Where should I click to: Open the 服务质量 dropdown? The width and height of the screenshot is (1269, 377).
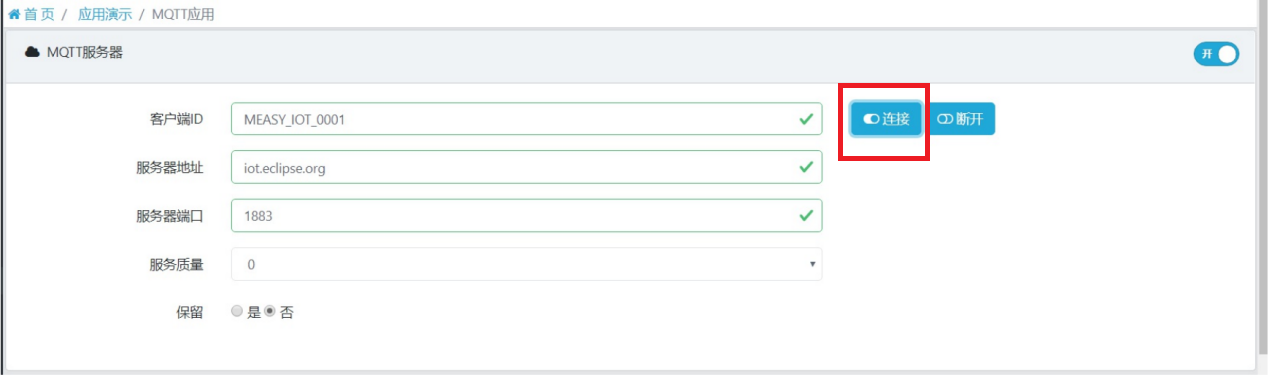(x=526, y=264)
